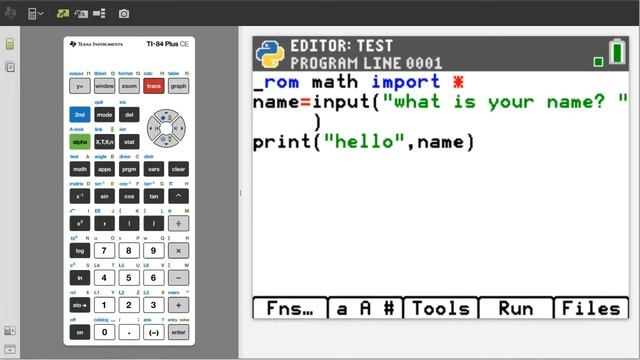The height and width of the screenshot is (360, 640).
Task: Click the sin key
Action: point(104,196)
